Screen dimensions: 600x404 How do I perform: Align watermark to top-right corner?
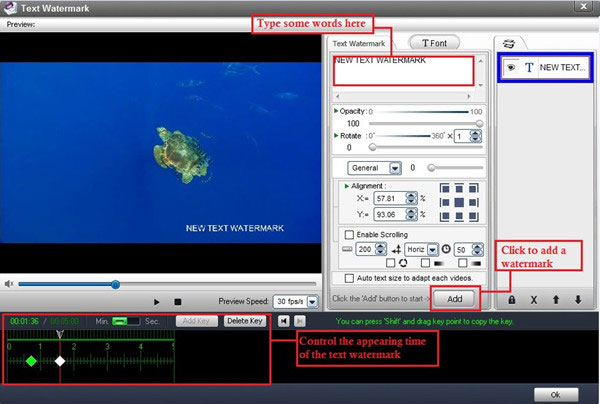point(474,188)
